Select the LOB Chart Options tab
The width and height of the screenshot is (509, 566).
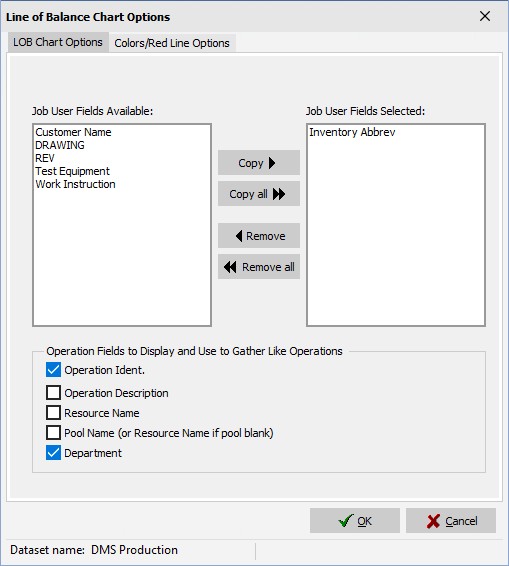tap(58, 42)
